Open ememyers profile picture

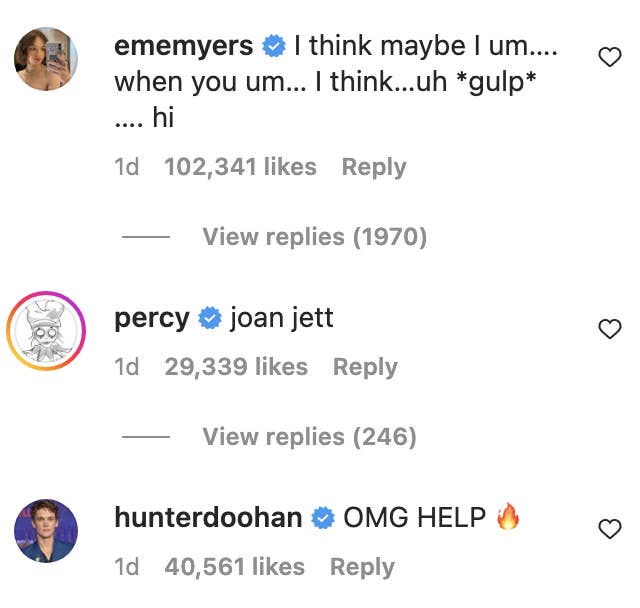pos(46,59)
